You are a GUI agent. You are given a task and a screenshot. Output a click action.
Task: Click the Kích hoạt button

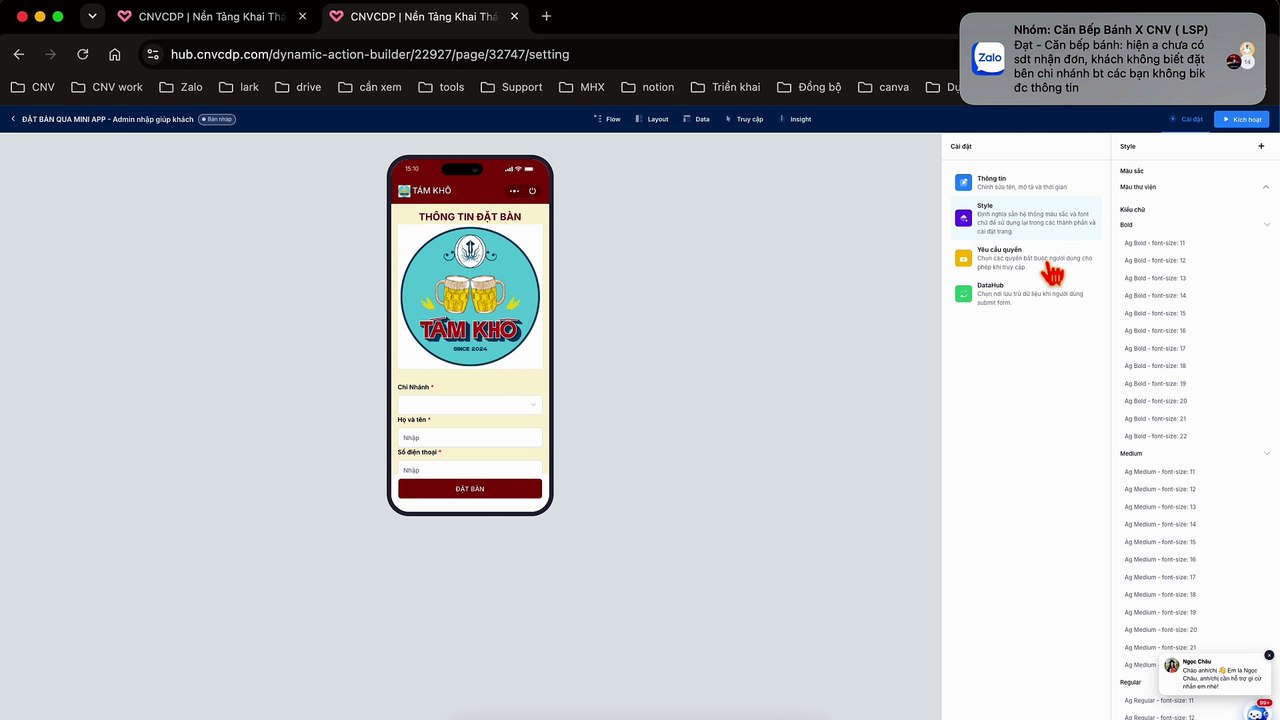[x=1241, y=119]
